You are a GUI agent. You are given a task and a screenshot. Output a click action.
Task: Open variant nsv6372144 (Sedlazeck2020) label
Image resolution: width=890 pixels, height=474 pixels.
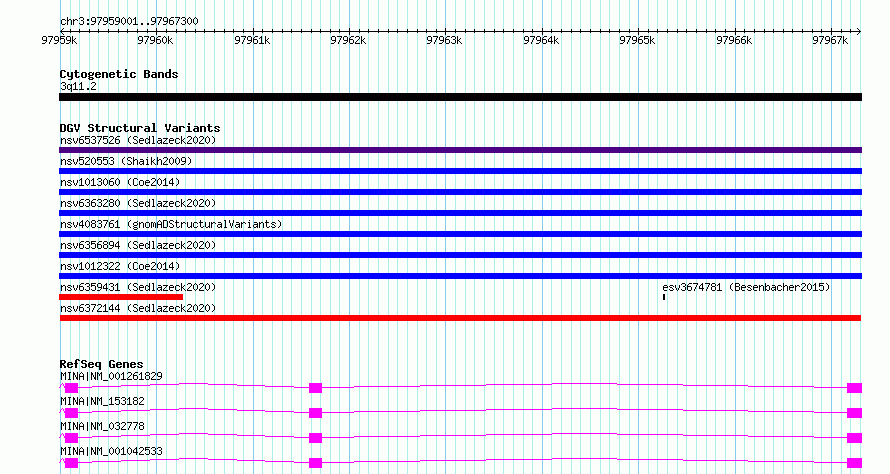tap(138, 308)
